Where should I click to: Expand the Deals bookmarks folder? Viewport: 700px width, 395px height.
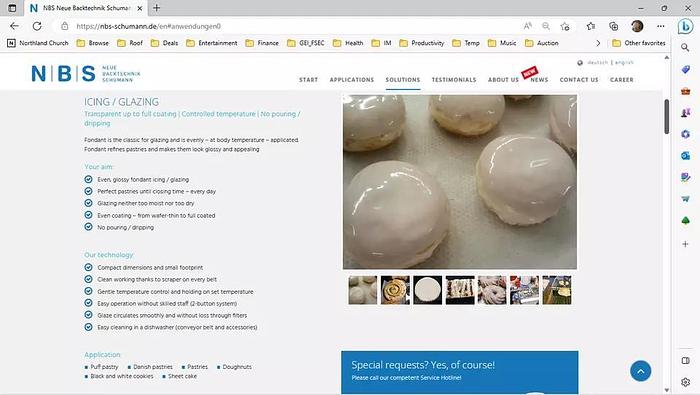tap(164, 43)
